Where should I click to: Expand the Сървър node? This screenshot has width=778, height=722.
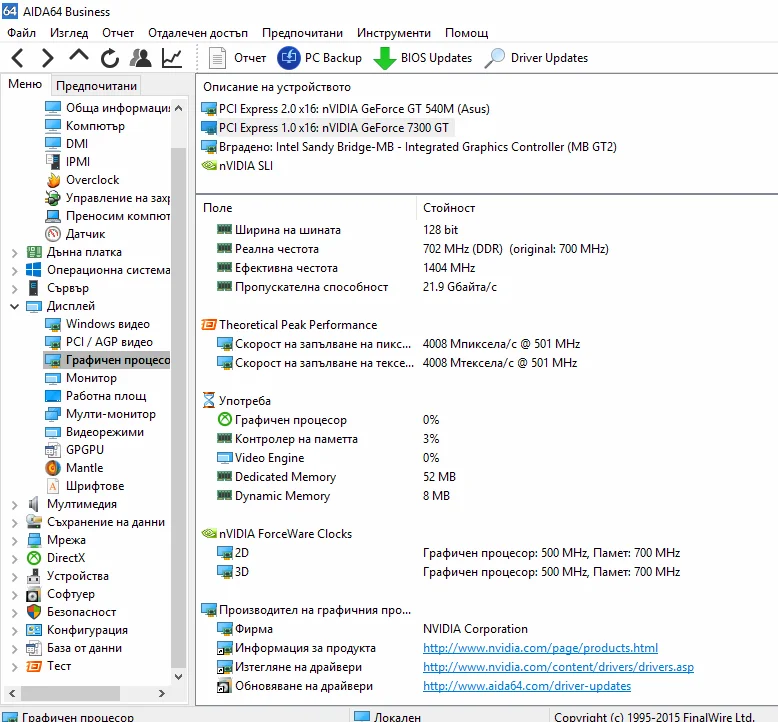[14, 289]
